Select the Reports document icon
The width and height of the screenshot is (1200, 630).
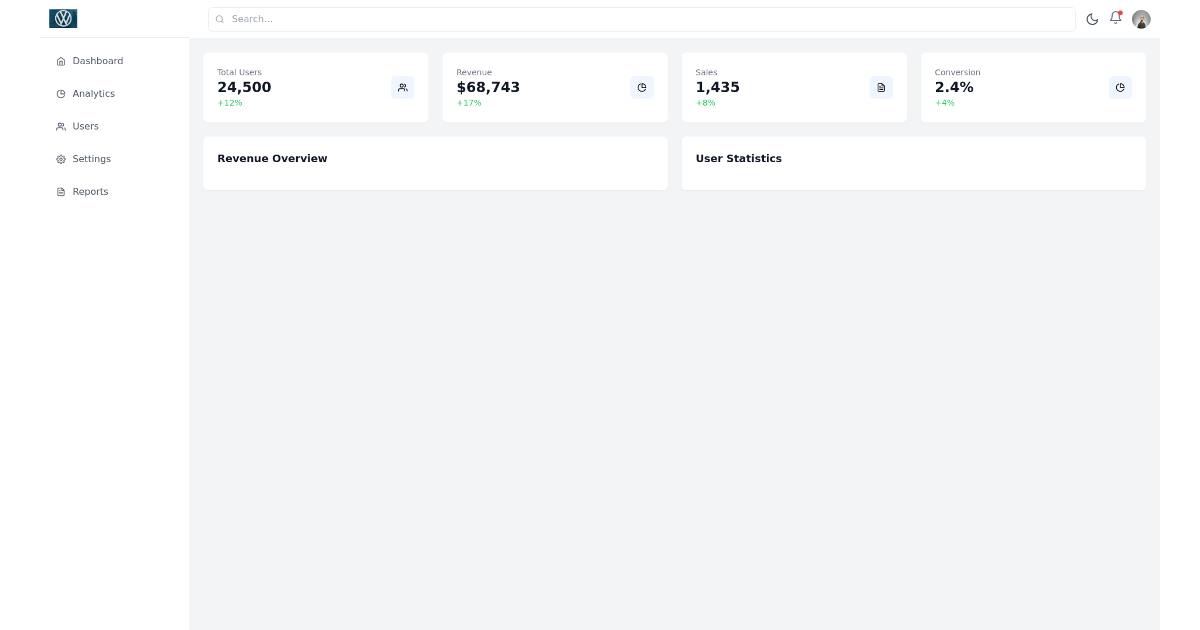(60, 191)
